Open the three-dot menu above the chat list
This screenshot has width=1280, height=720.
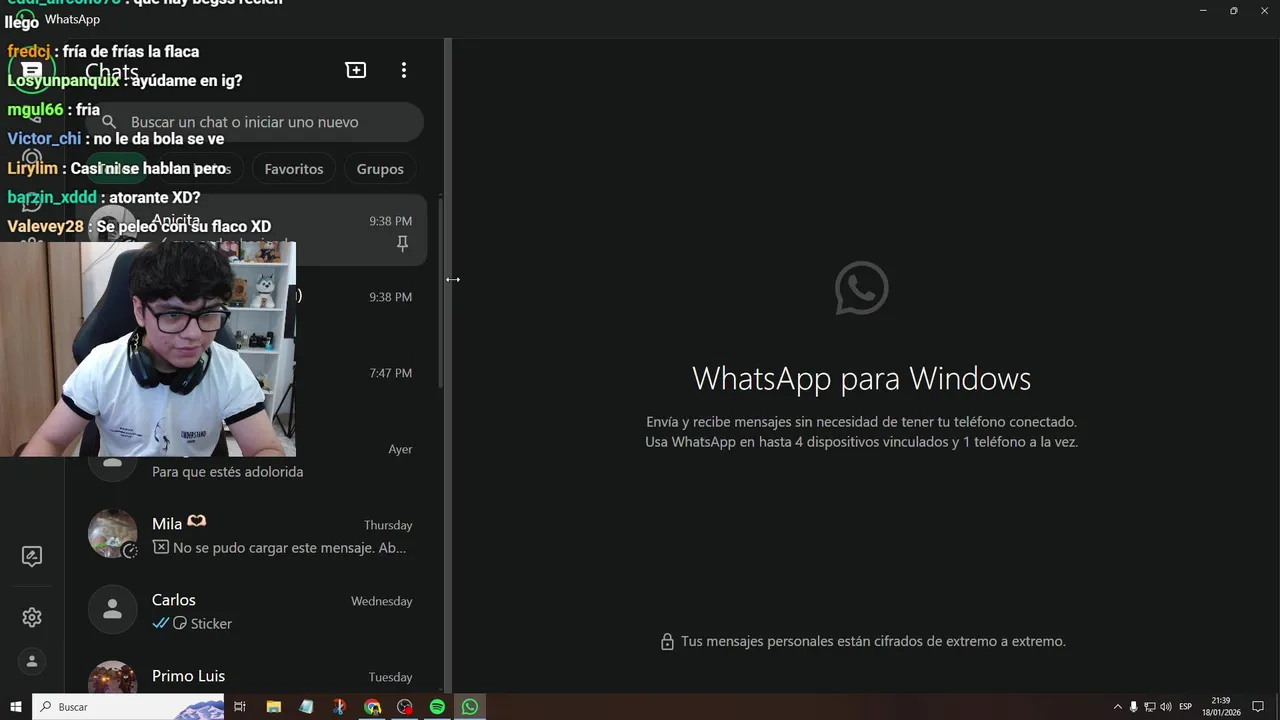[404, 70]
